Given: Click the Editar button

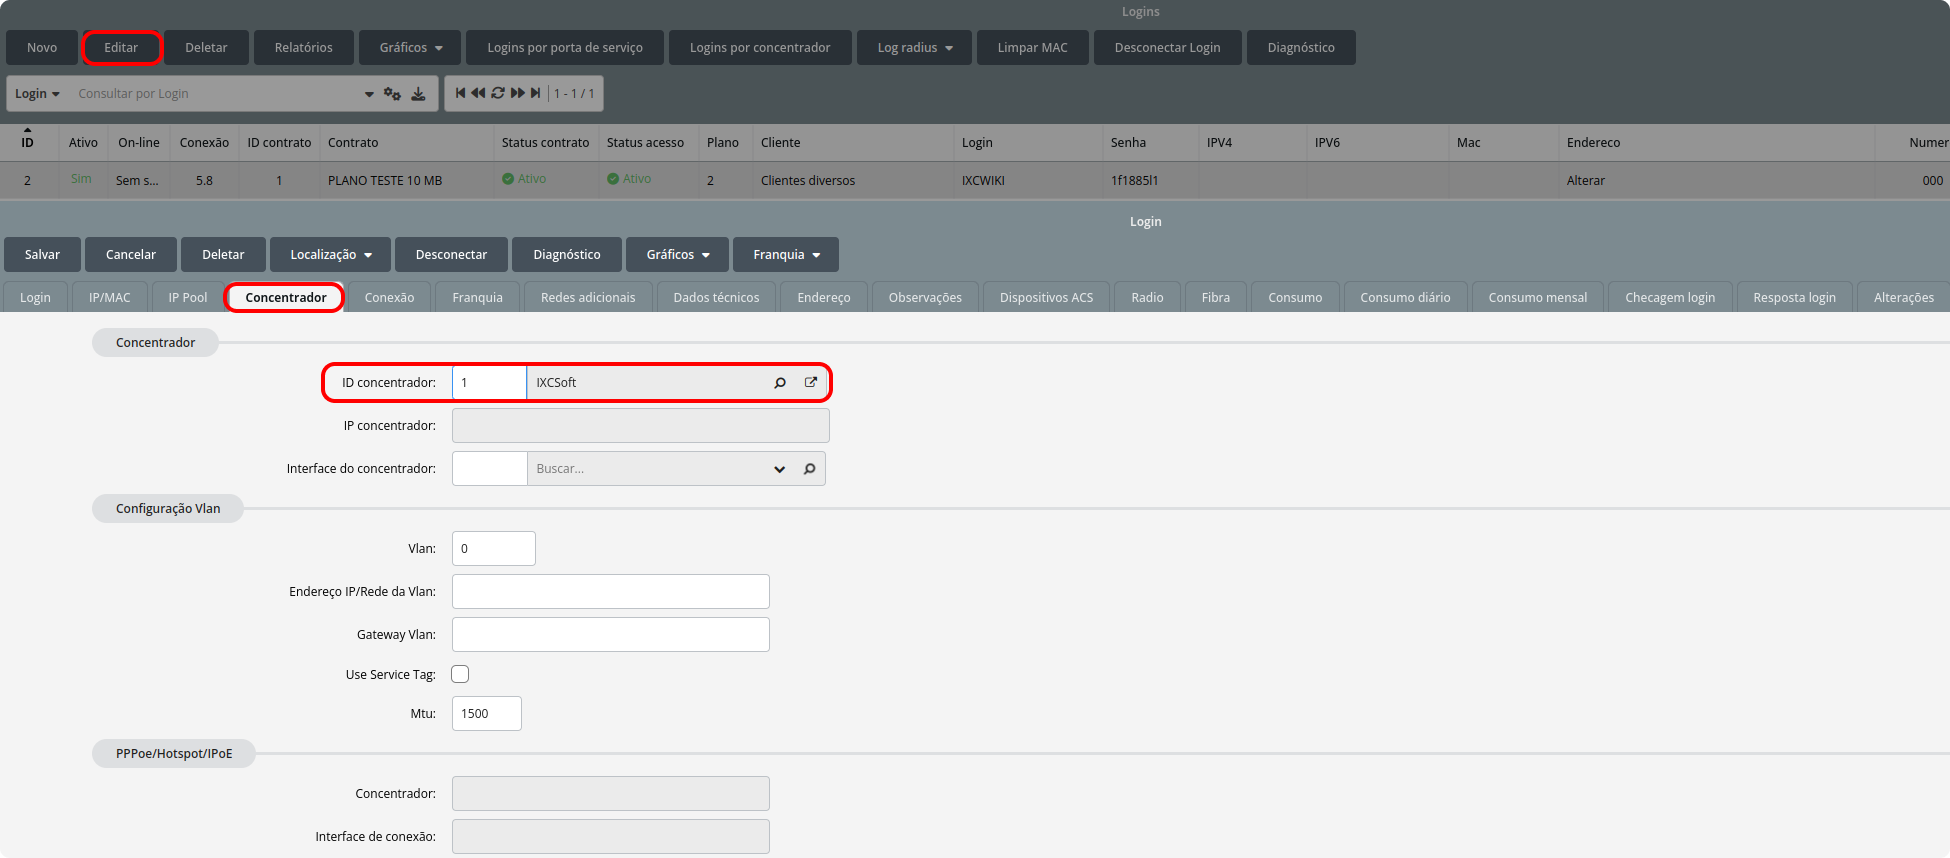Looking at the screenshot, I should click(121, 48).
